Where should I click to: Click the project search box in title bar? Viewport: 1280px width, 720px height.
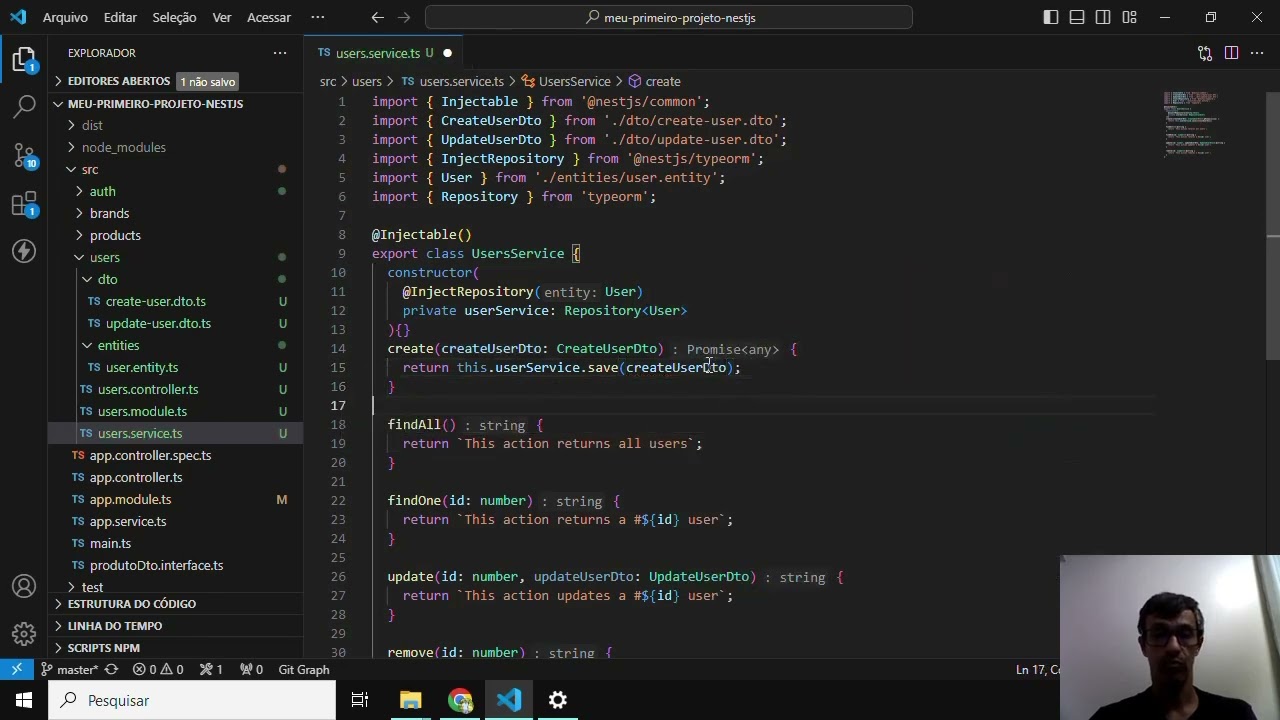coord(669,17)
